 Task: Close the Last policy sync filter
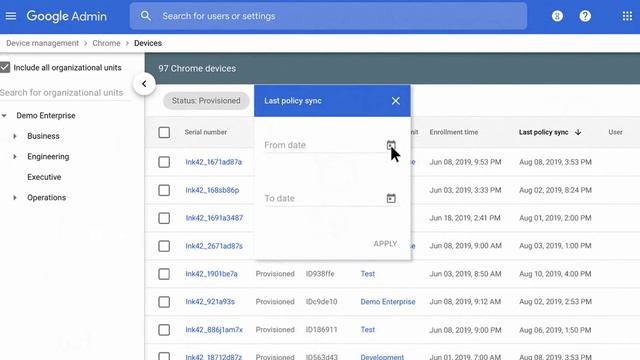click(396, 101)
